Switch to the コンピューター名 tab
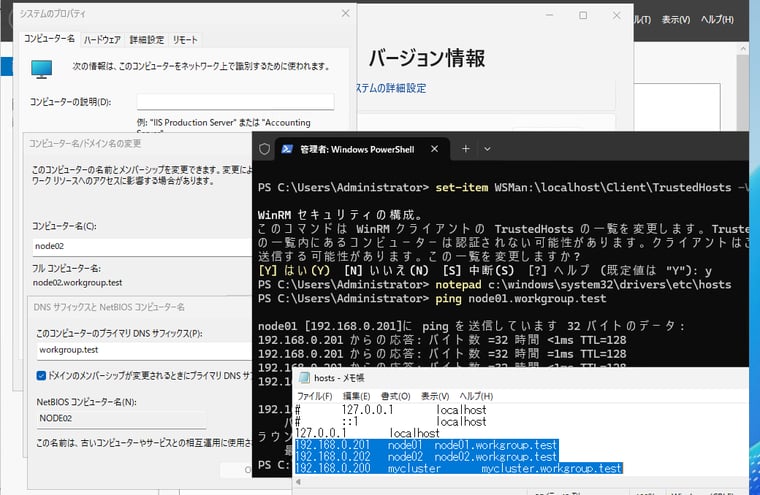The height and width of the screenshot is (495, 760). point(49,39)
